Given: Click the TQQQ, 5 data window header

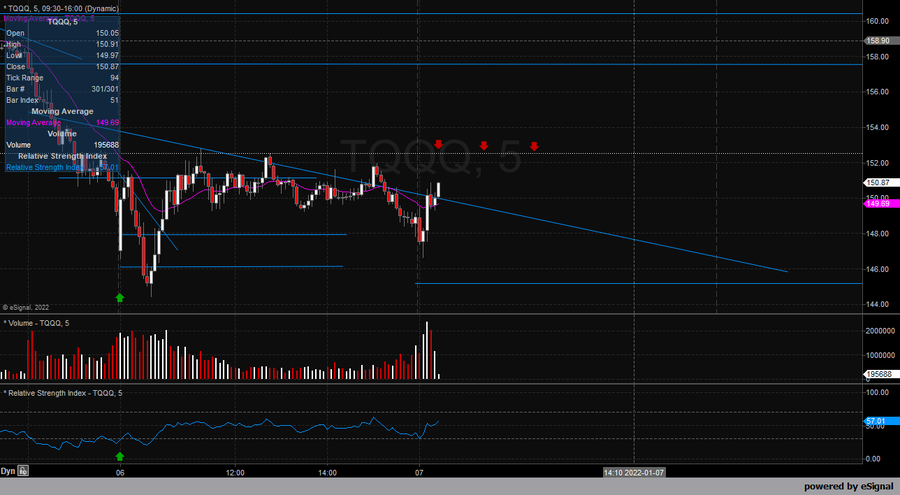Looking at the screenshot, I should point(63,22).
